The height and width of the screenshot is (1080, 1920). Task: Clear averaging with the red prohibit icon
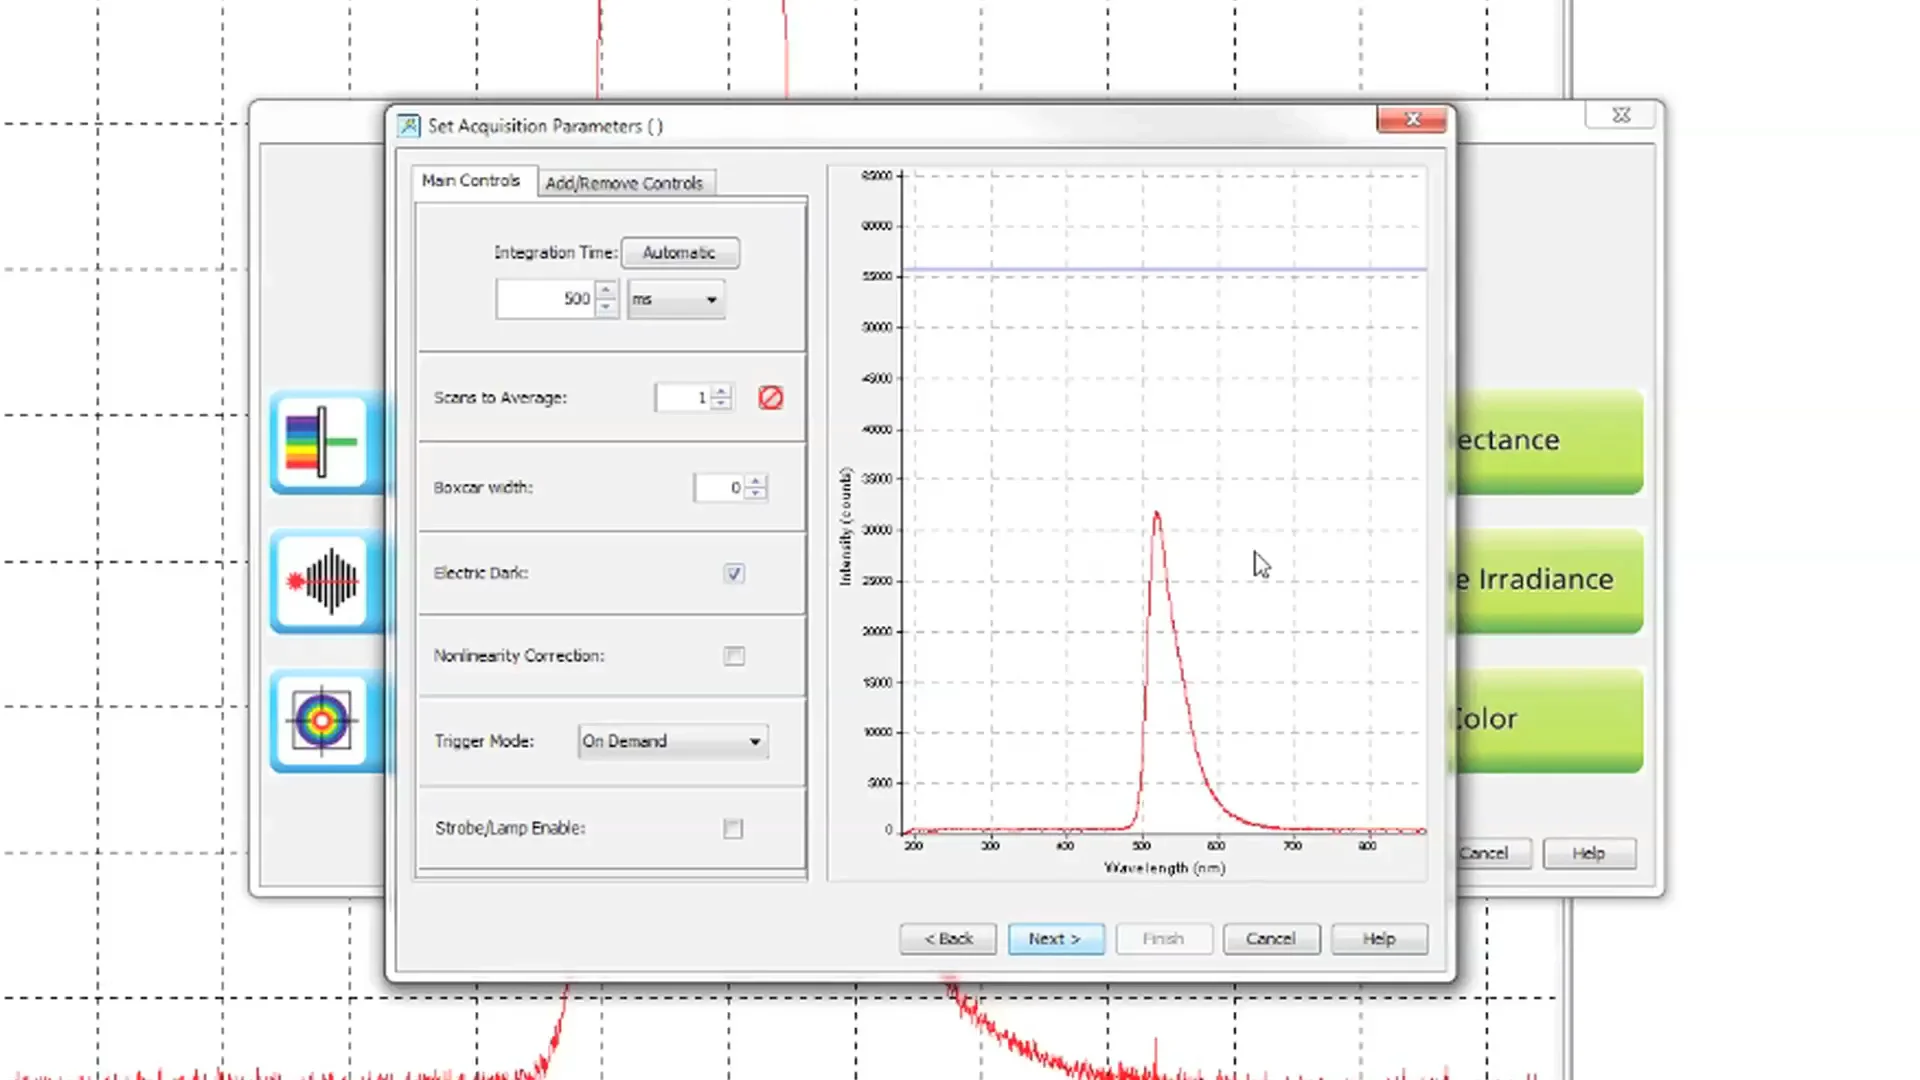tap(770, 397)
